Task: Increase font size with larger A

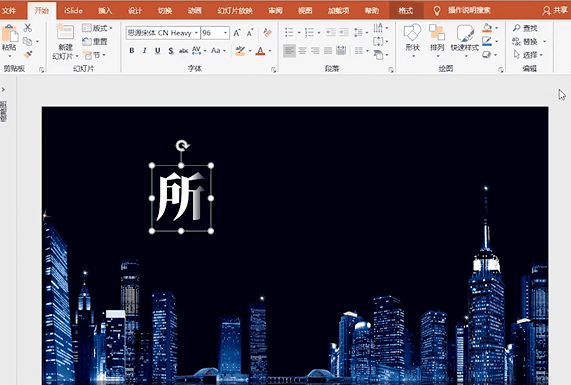Action: tap(237, 33)
